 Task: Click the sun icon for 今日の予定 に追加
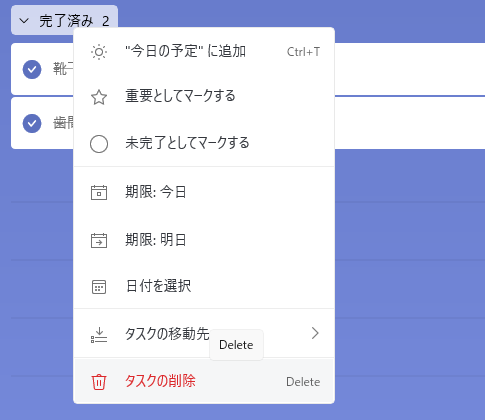[99, 52]
